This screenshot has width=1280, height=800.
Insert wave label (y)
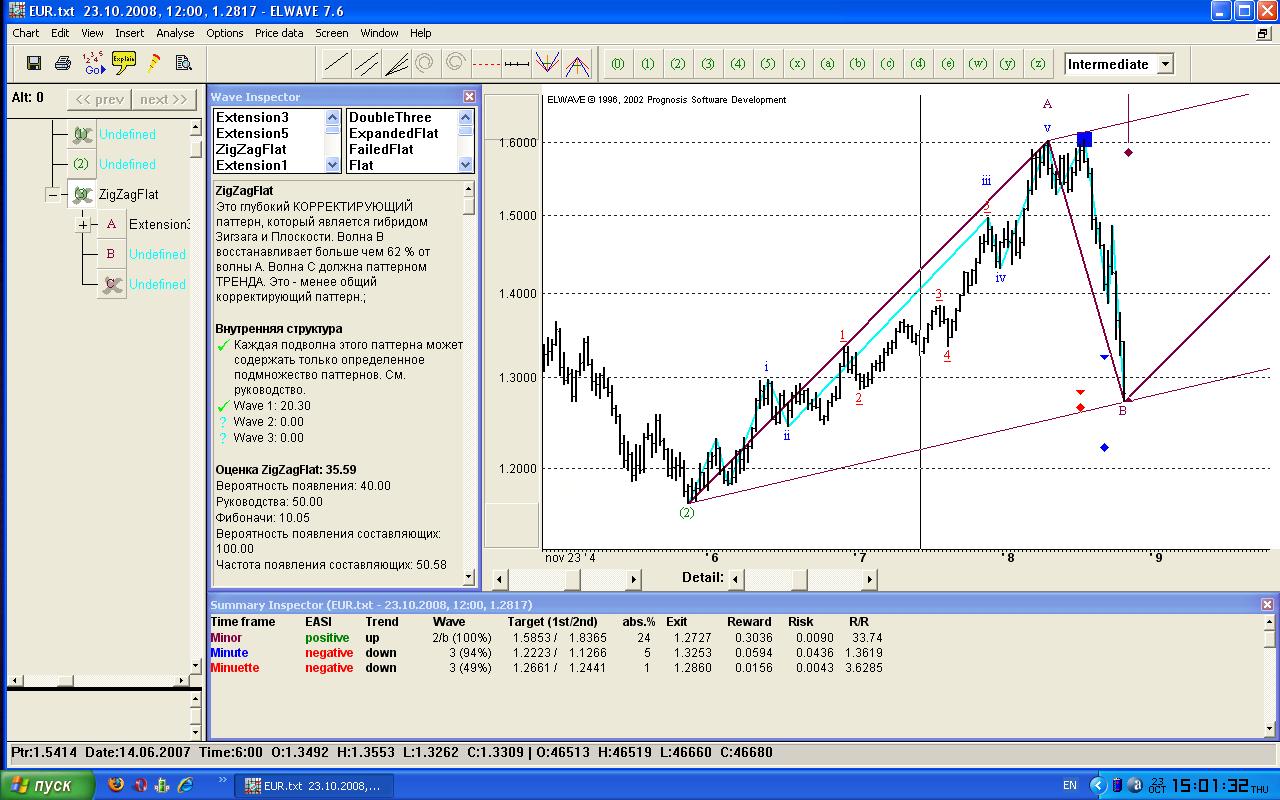(x=1008, y=64)
